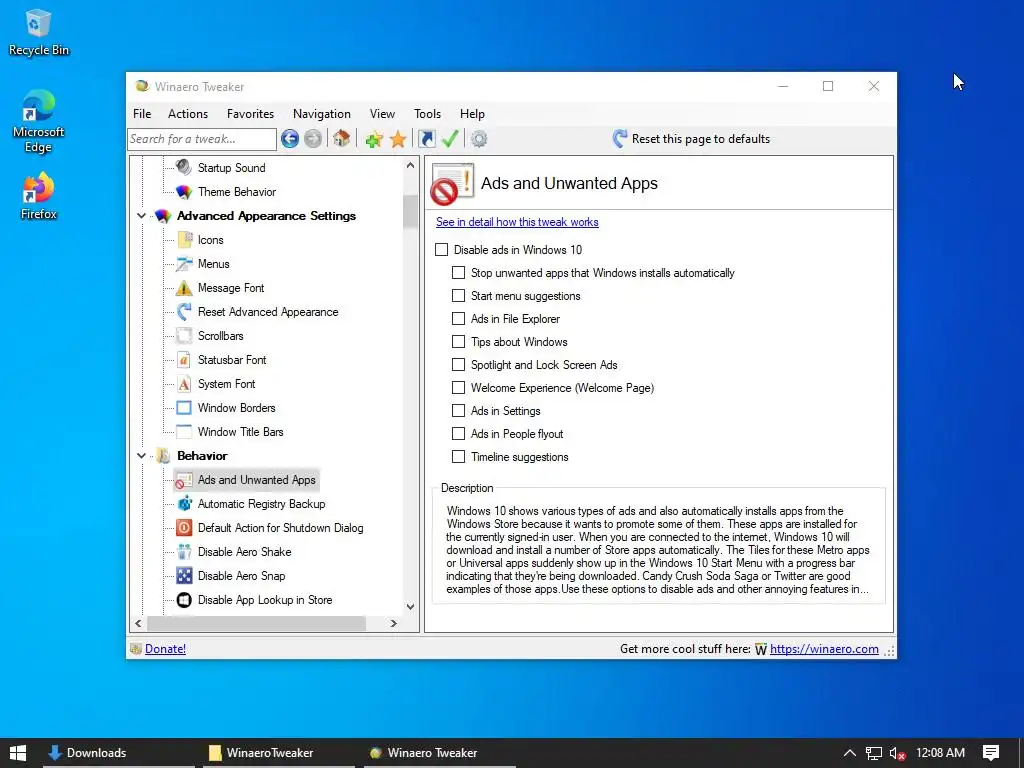This screenshot has height=768, width=1024.
Task: Click the Message Font warning icon
Action: point(184,288)
